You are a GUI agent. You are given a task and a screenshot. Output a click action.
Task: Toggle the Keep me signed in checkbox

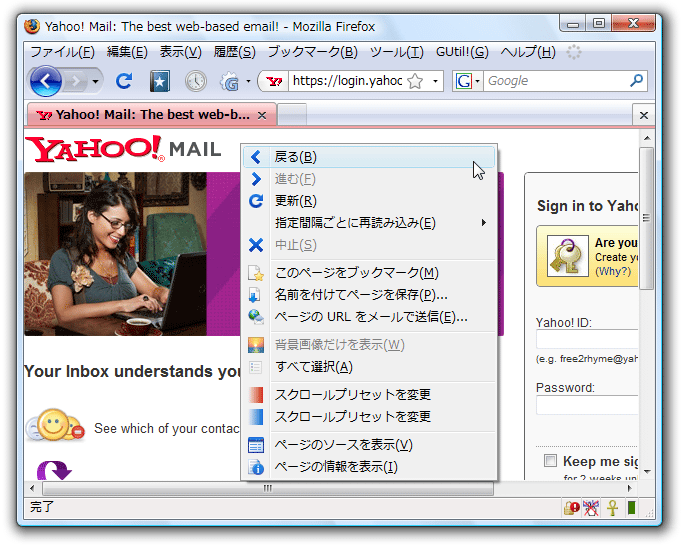pyautogui.click(x=550, y=460)
